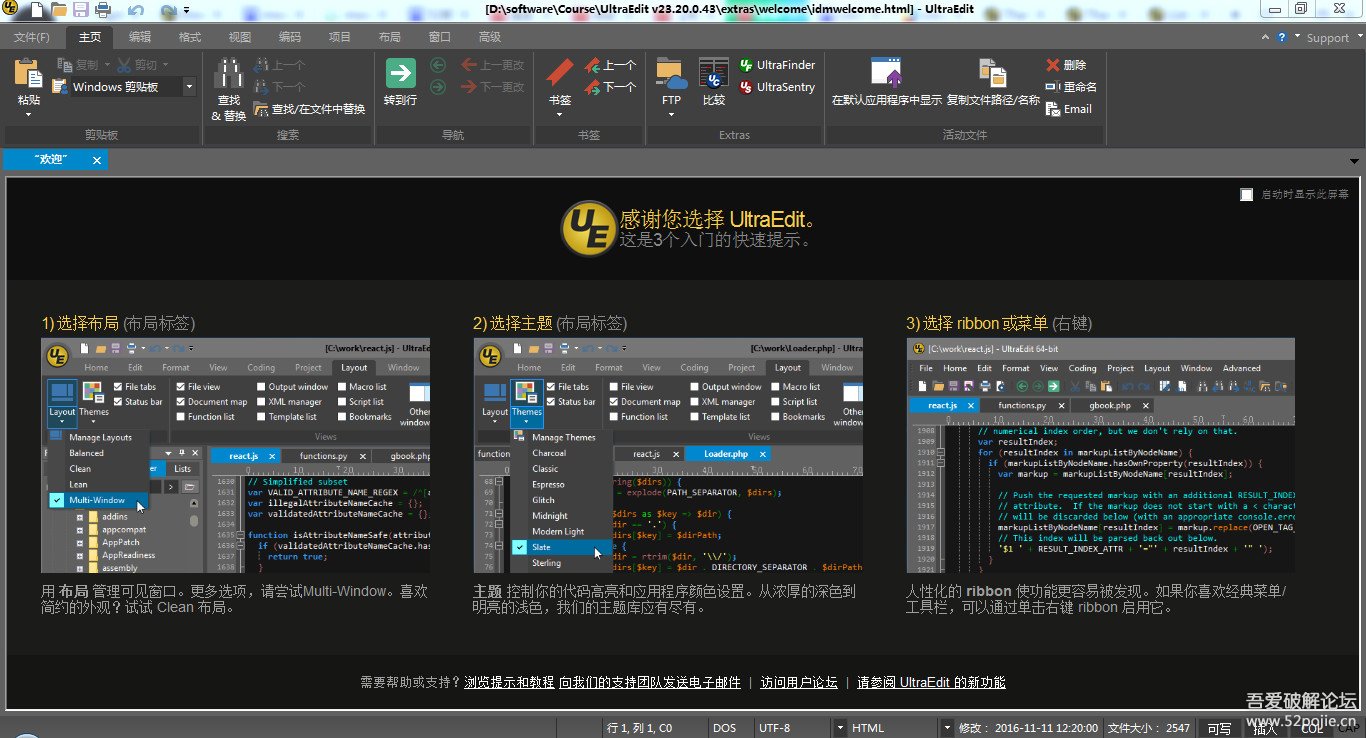Switch to the 高级 ribbon tab
Image resolution: width=1366 pixels, height=738 pixels.
coord(490,37)
